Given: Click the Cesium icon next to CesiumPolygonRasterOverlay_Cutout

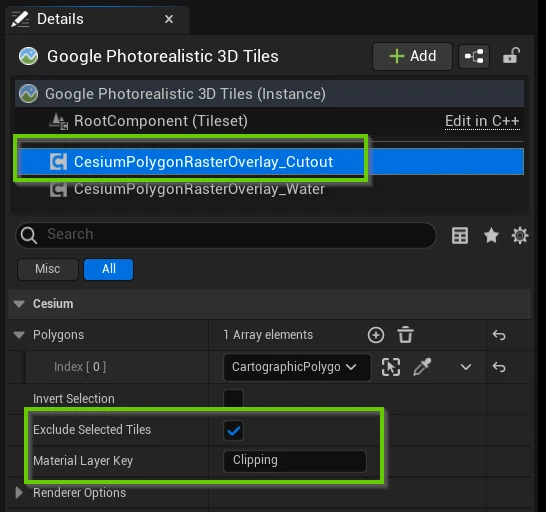Looking at the screenshot, I should 58,162.
